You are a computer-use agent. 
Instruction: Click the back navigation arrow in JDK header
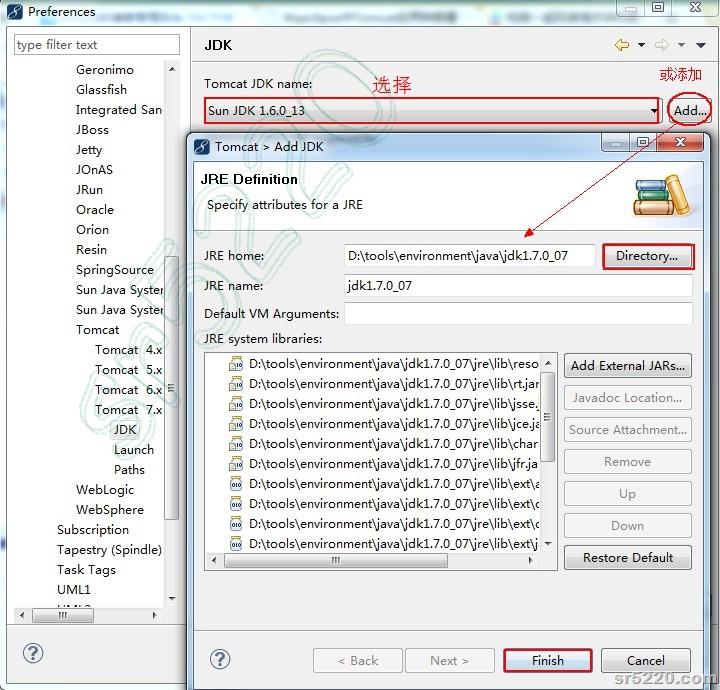click(x=622, y=45)
